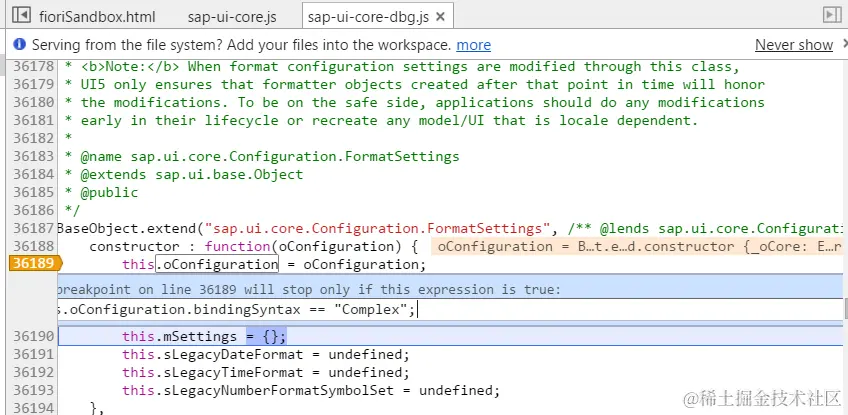
Task: Set breakpoint on line number 36188
Action: (34, 246)
